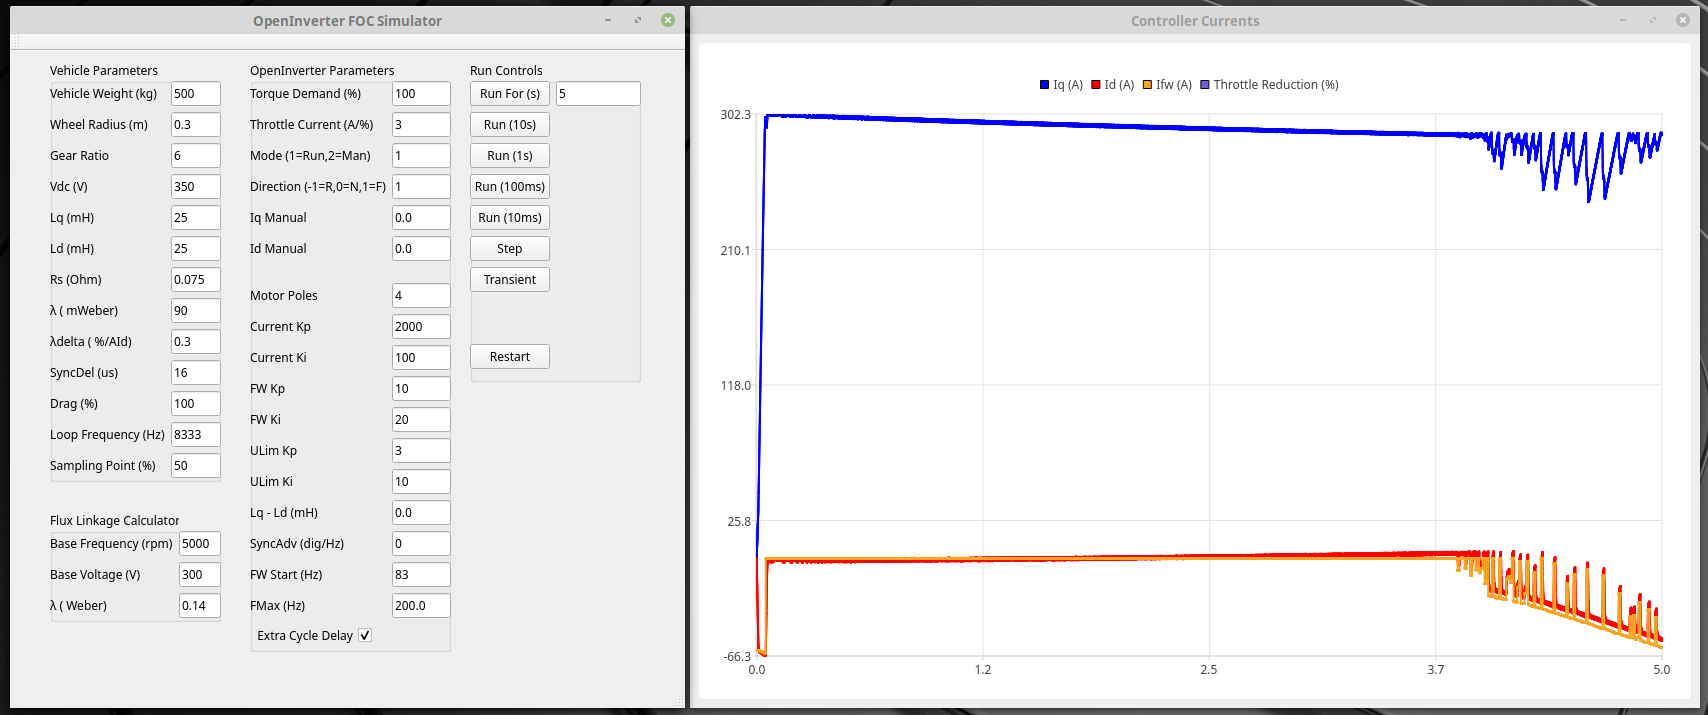
Task: Run simulation for 10ms
Action: 510,218
